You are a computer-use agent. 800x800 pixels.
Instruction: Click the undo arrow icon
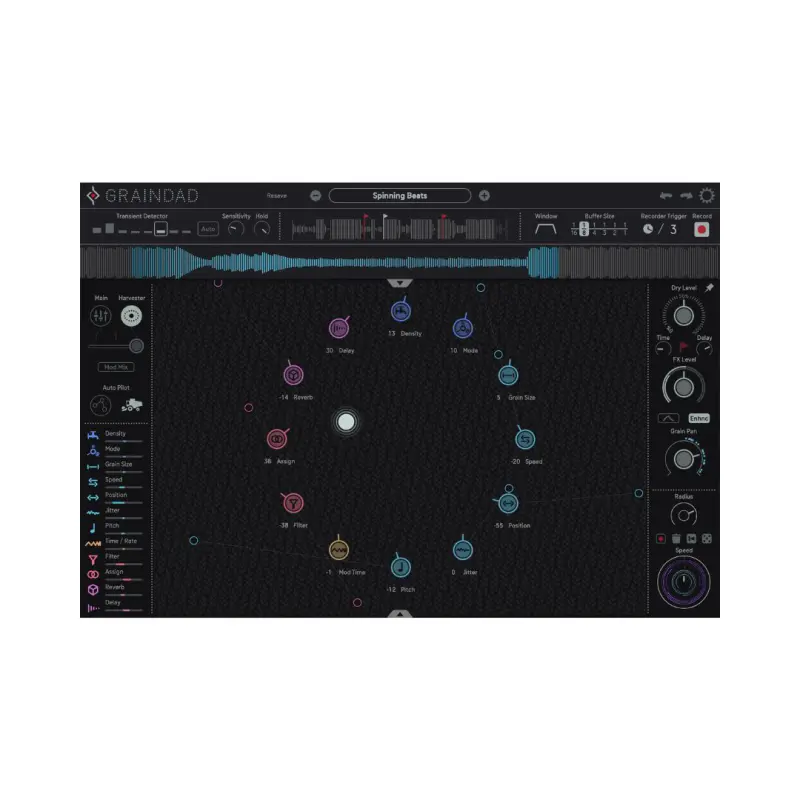click(665, 195)
